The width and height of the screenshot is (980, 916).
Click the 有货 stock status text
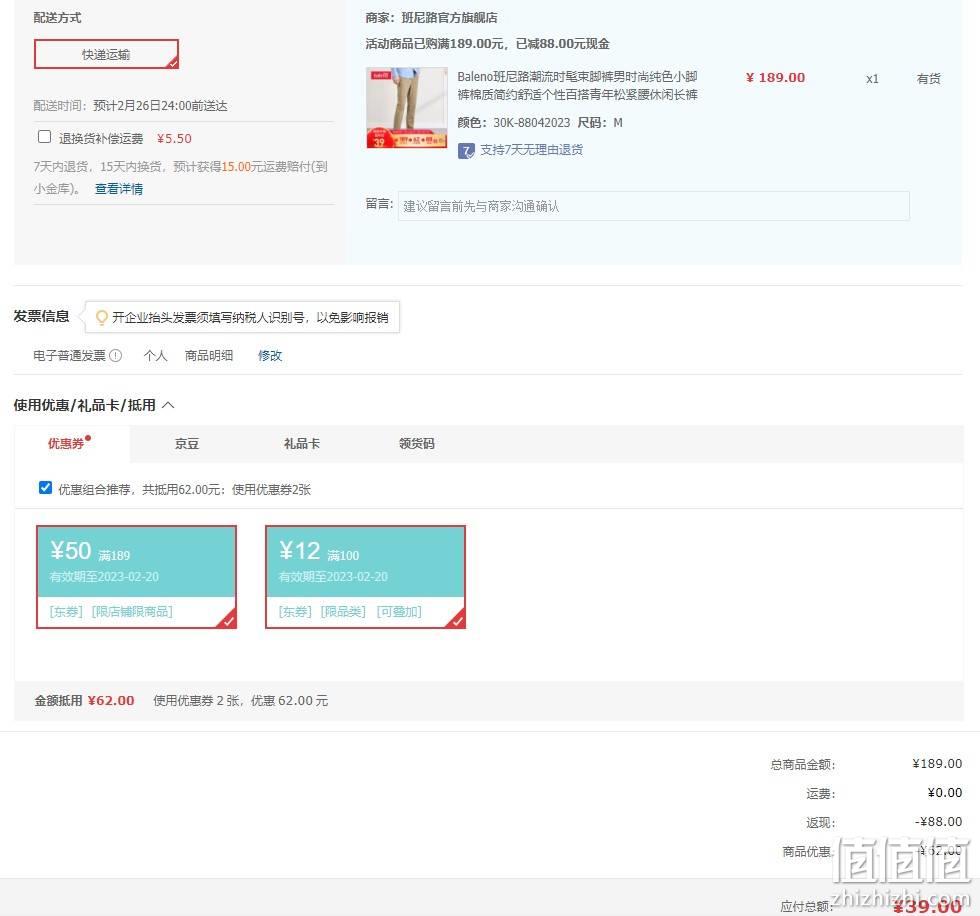(928, 79)
